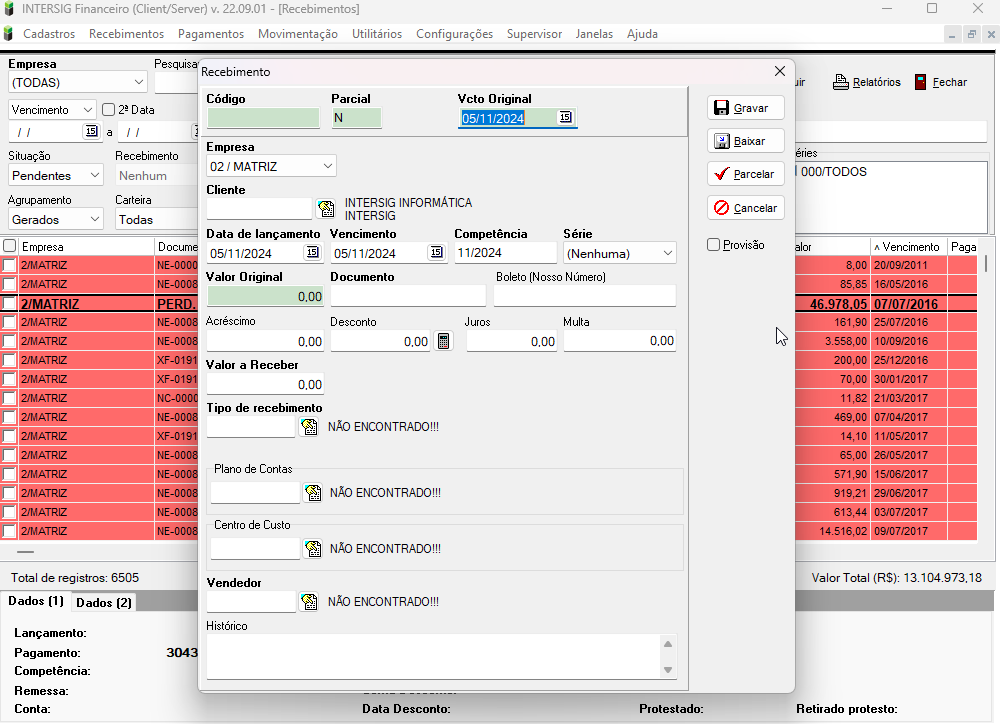Open the Centro de Custo lookup icon
1000x724 pixels.
(x=313, y=549)
